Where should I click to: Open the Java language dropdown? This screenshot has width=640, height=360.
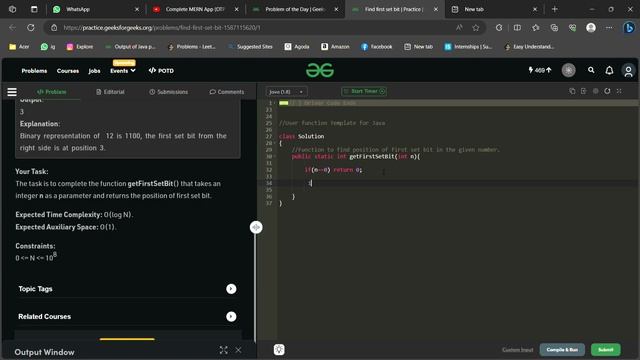click(x=286, y=92)
